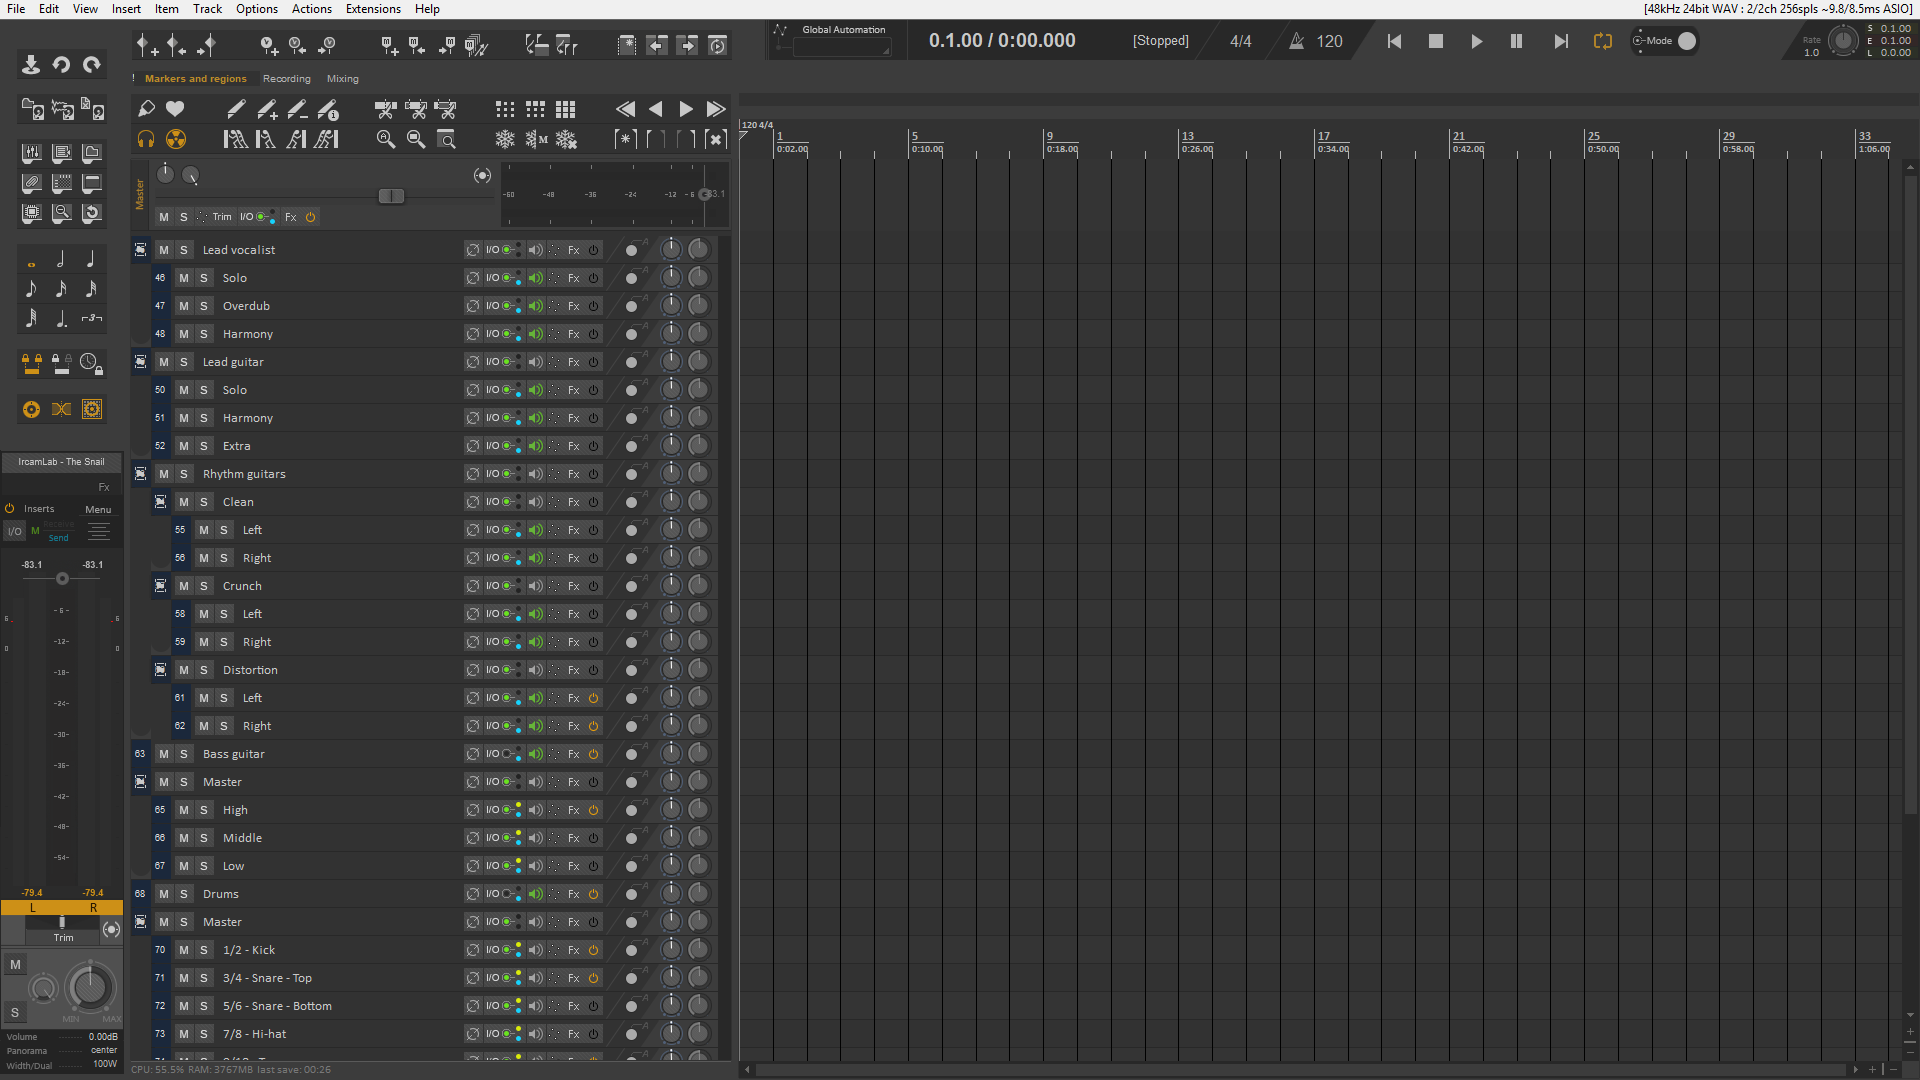Click the redo arrow icon

(x=91, y=65)
